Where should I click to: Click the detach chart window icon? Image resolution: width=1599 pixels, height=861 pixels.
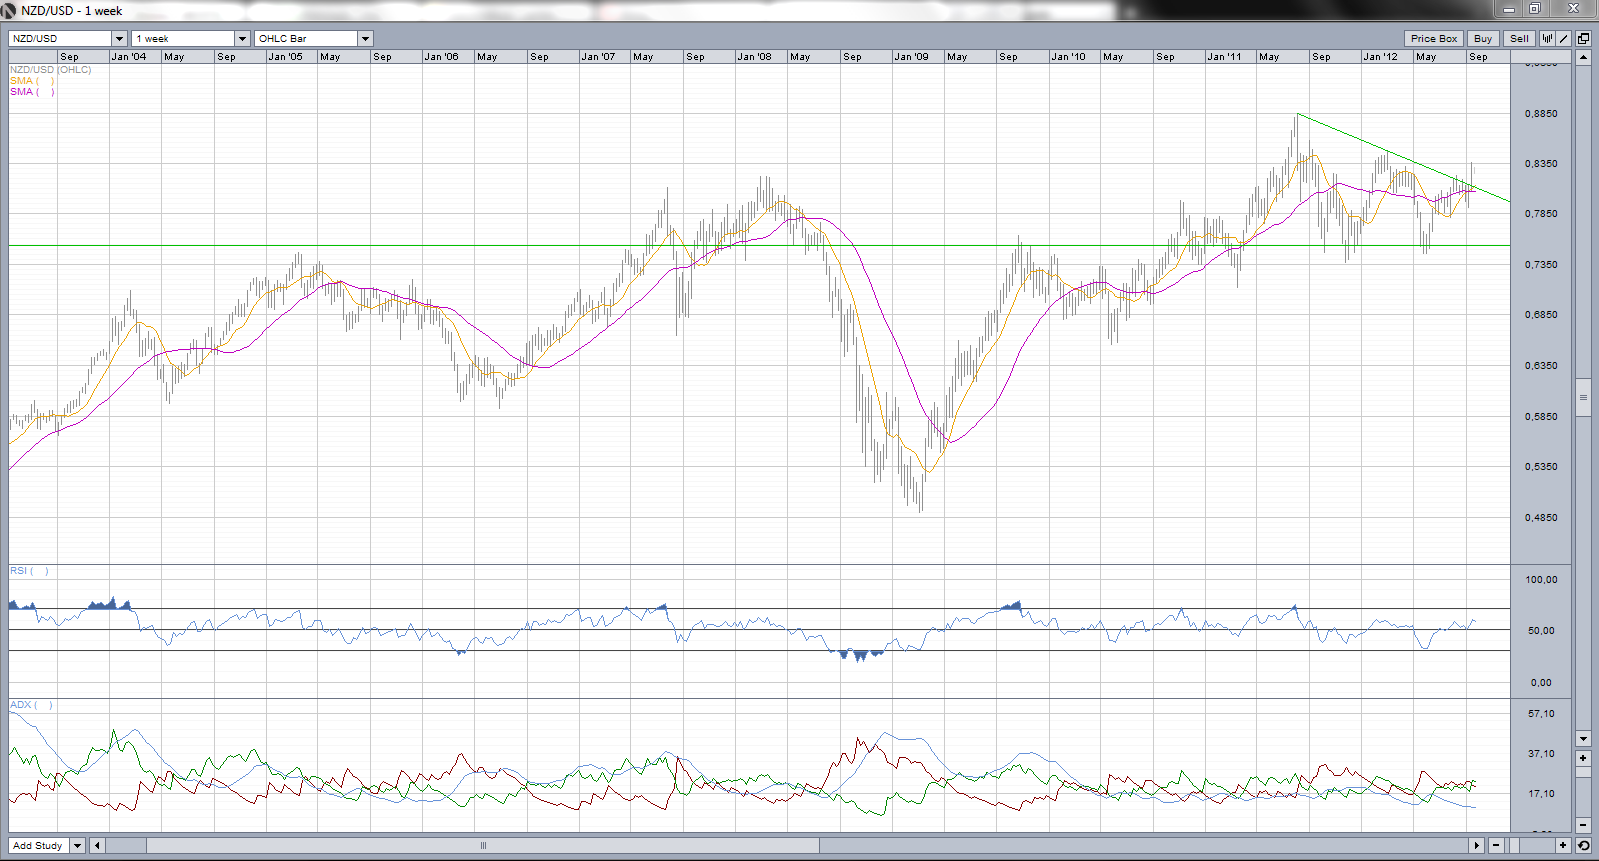coord(1583,39)
